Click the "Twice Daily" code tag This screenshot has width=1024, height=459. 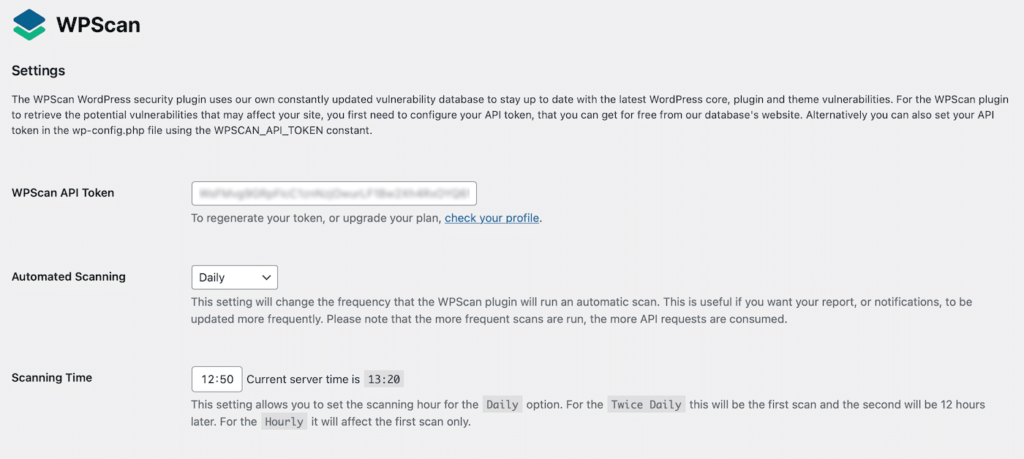646,405
